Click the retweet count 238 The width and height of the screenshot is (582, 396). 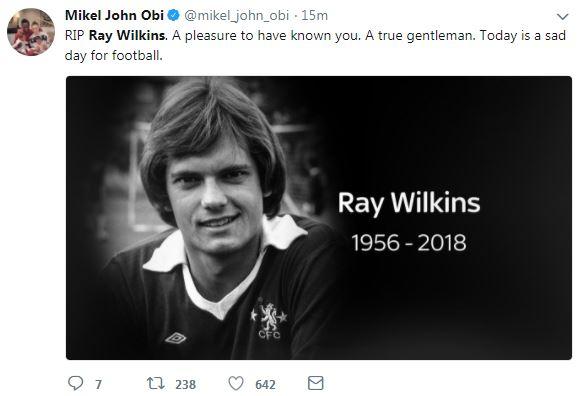(x=186, y=384)
